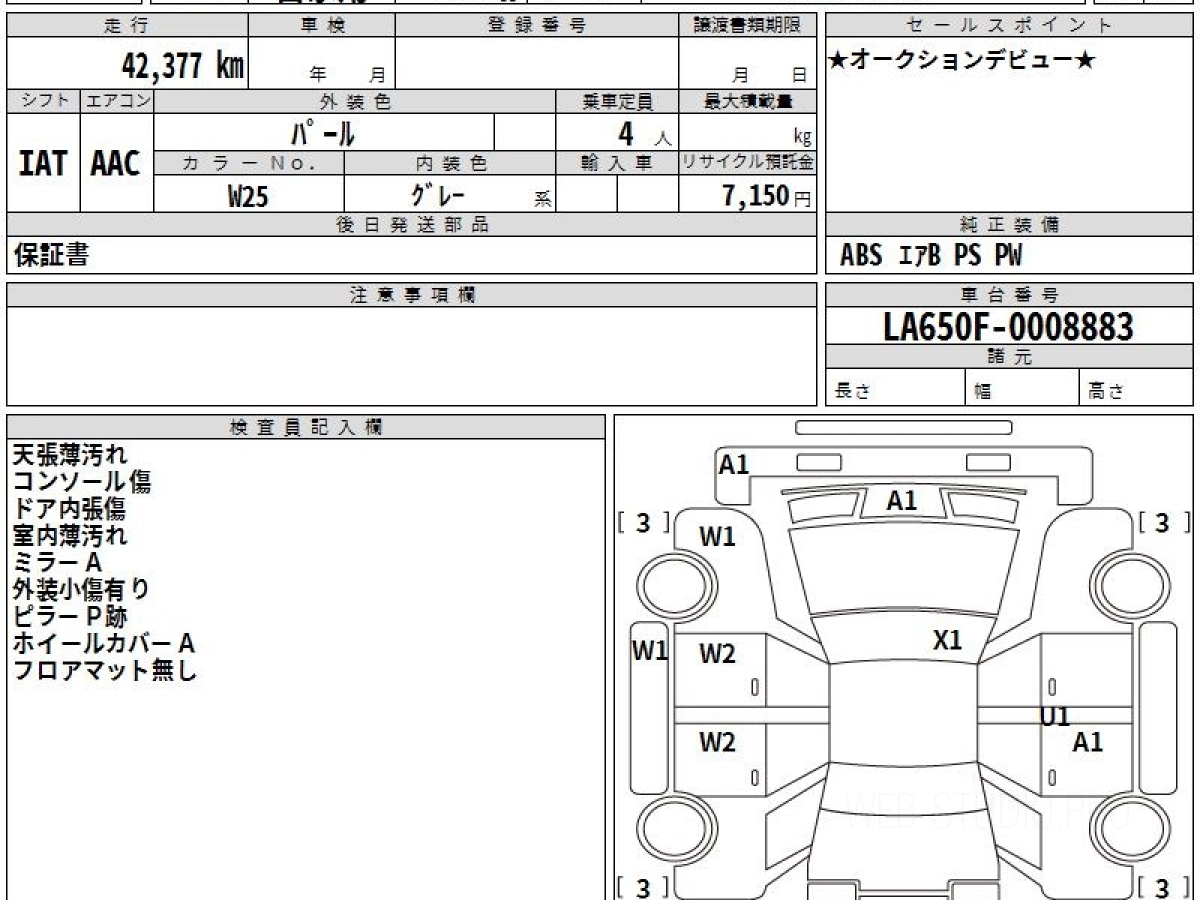Select the 純正装備 header
The width and height of the screenshot is (1200, 900).
point(1009,225)
